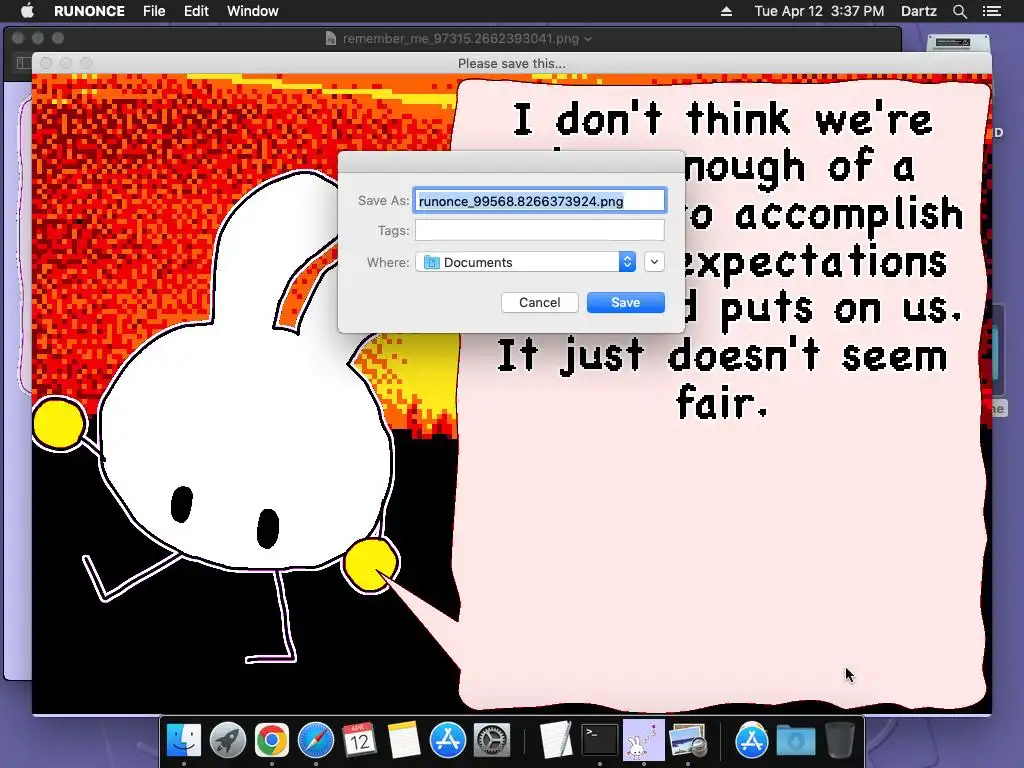Click the pink speech bubble text

[726, 261]
